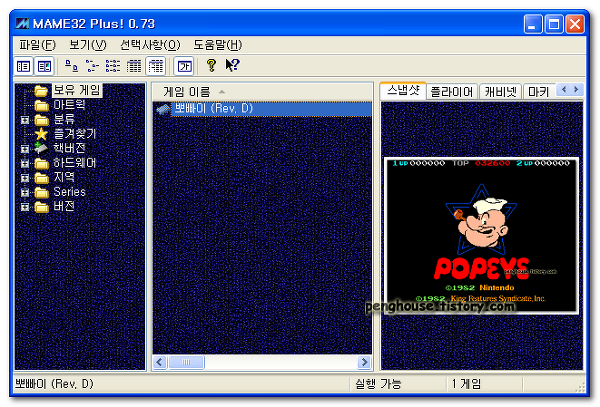Screen dimensions: 600x407
Task: Click the game icon beside 뽀빠이 (Rev. D)
Action: click(163, 109)
